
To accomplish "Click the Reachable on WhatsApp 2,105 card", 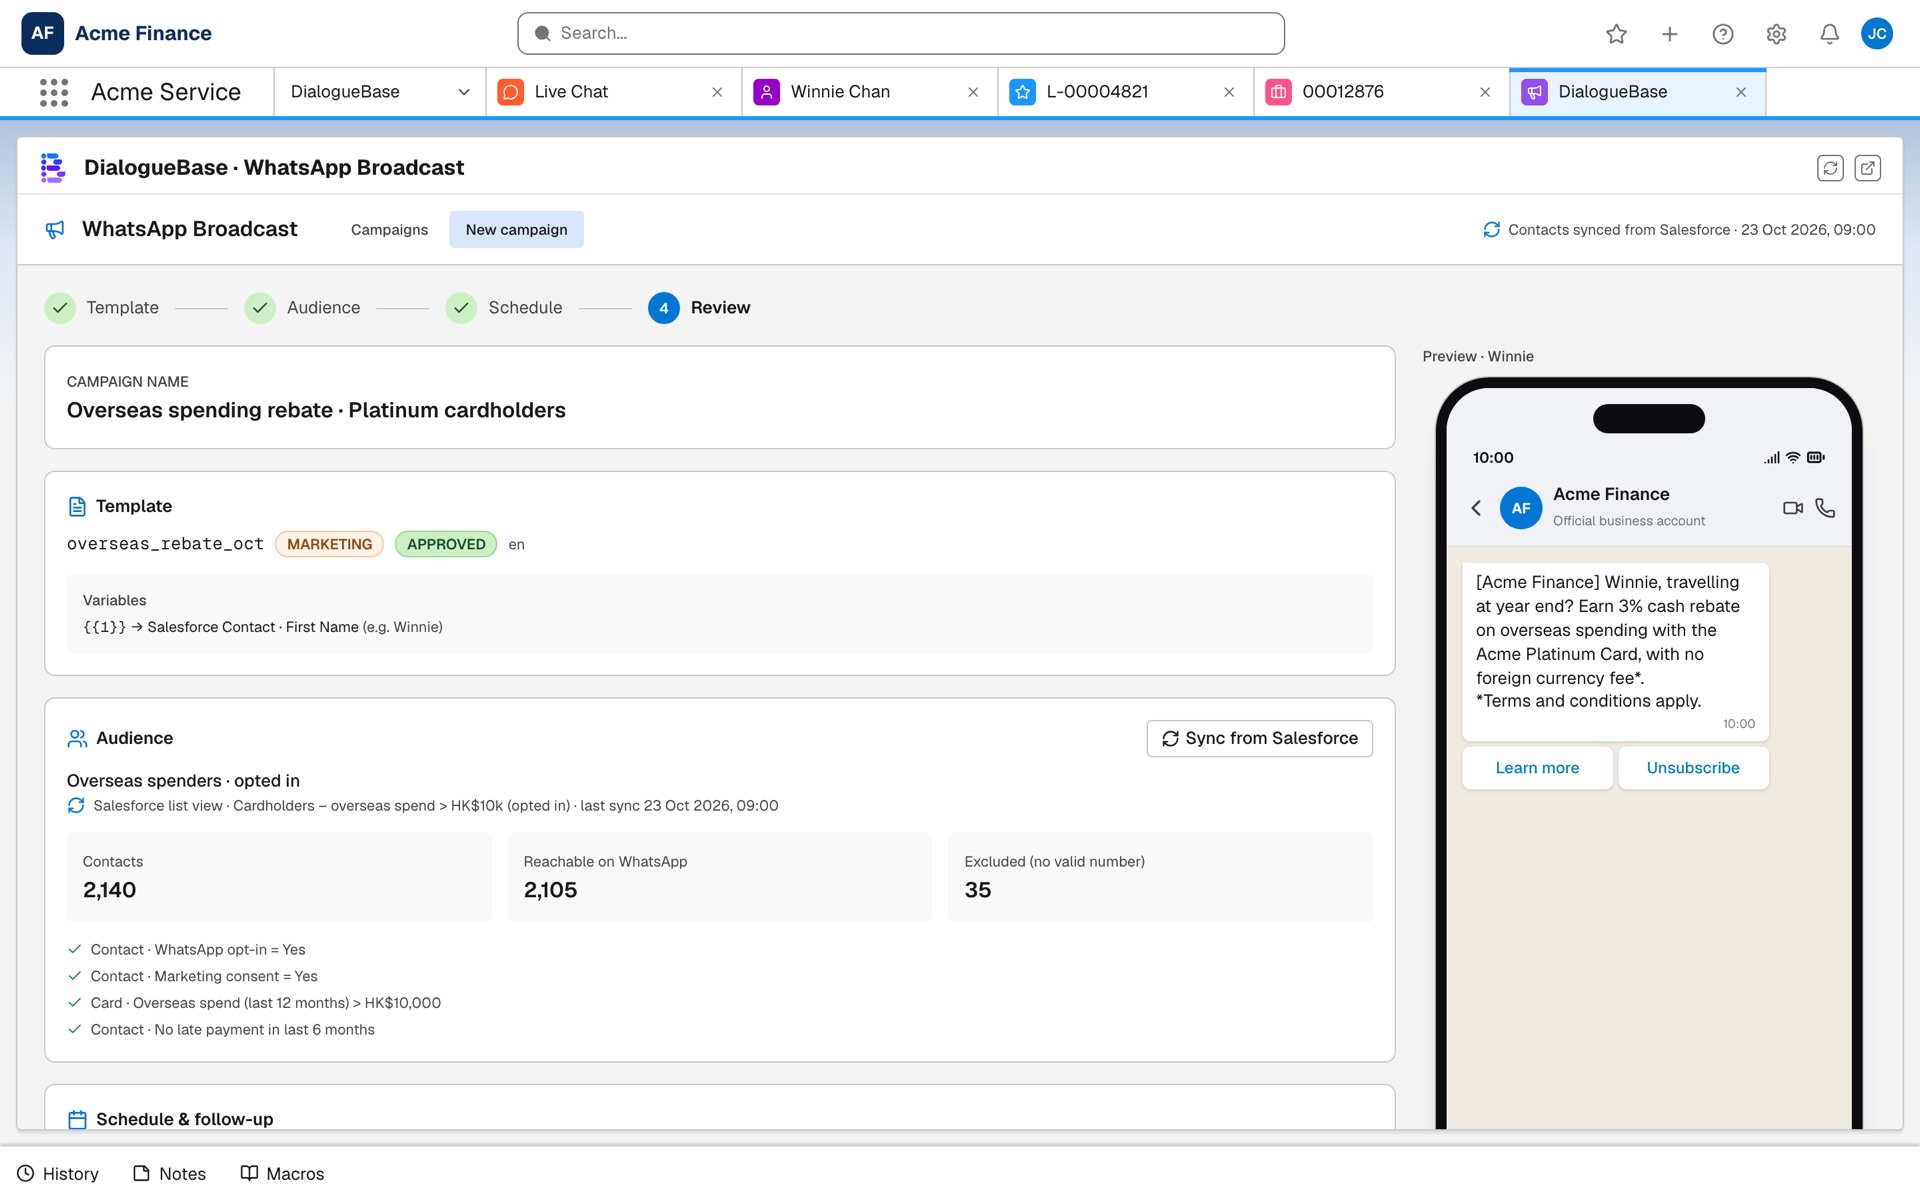I will (x=720, y=877).
